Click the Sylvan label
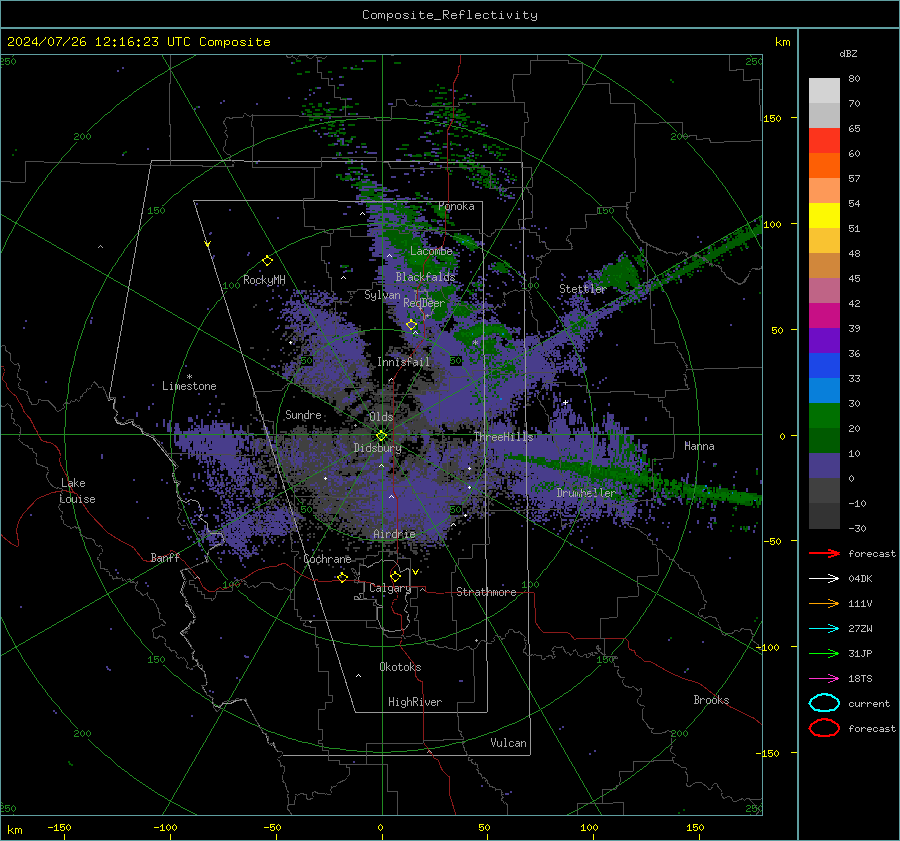Image resolution: width=900 pixels, height=841 pixels. (382, 295)
